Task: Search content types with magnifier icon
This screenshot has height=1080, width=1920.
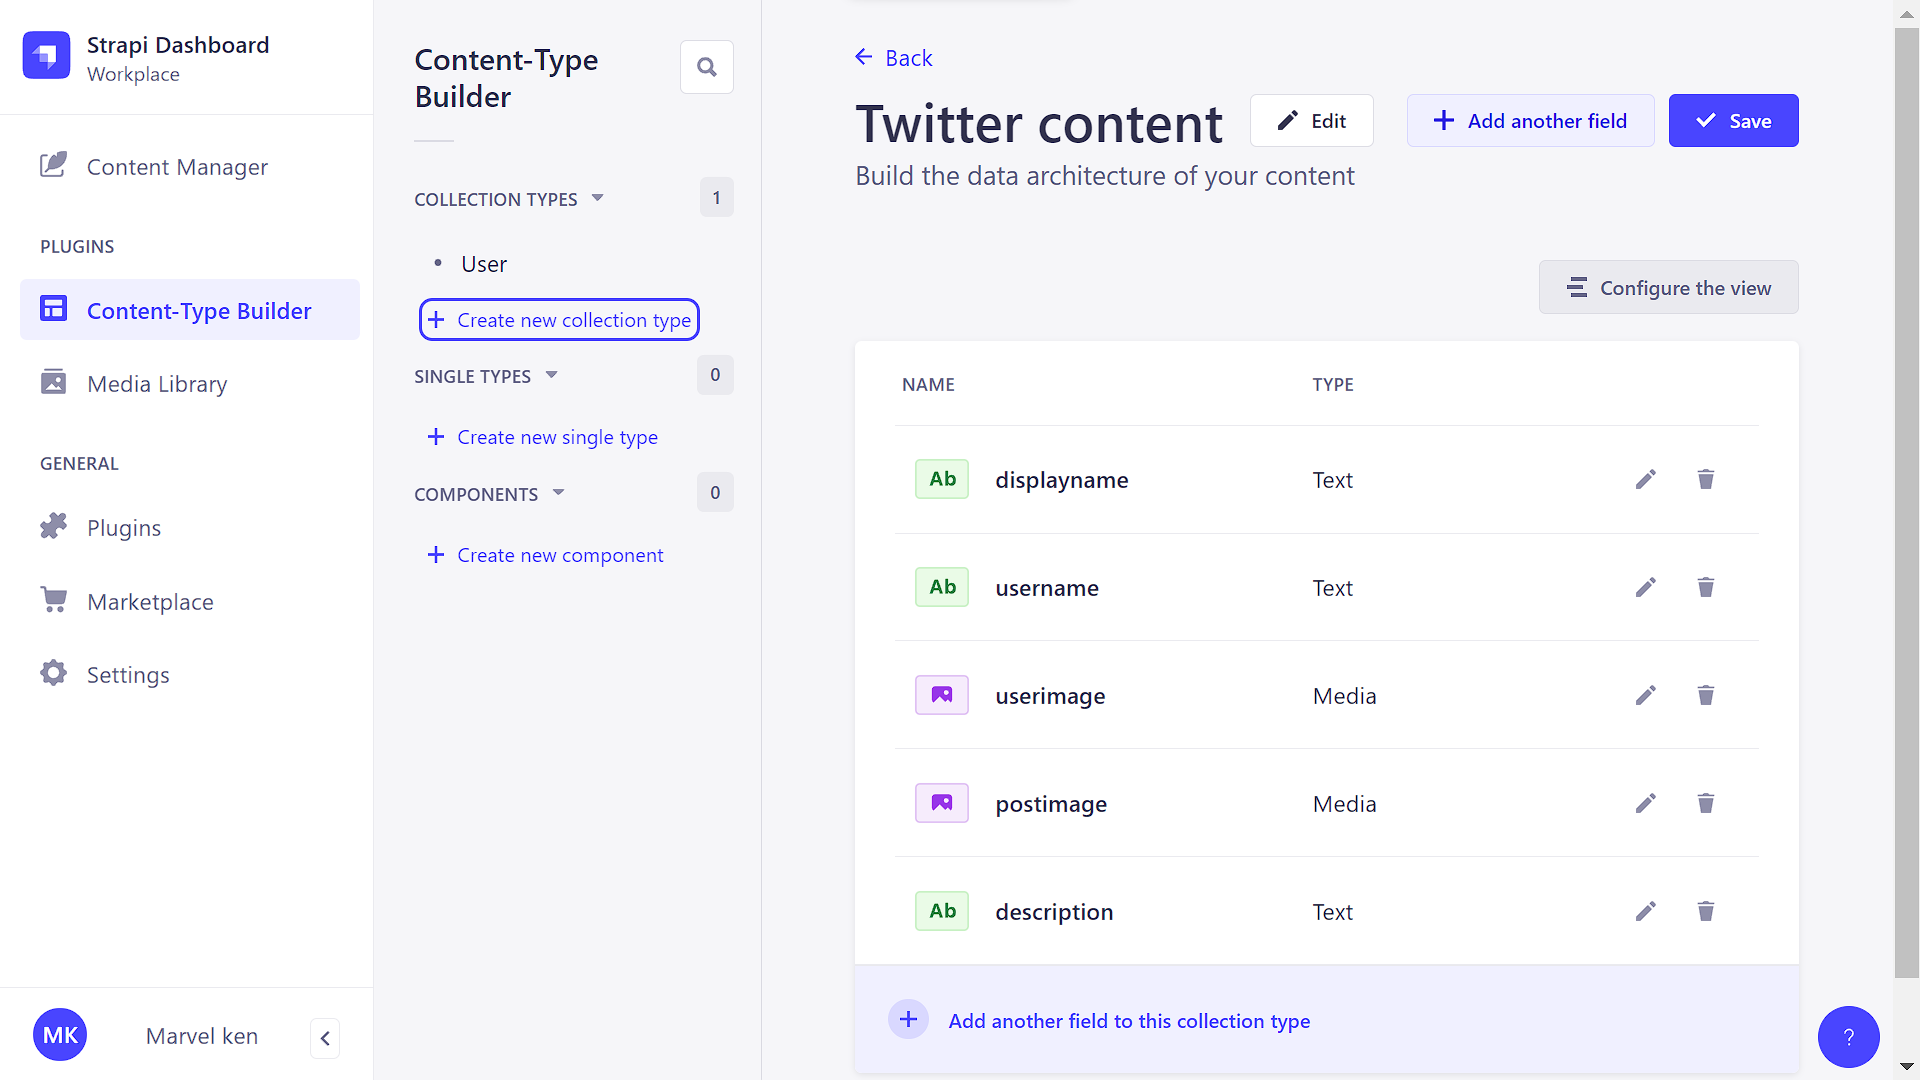Action: point(707,67)
